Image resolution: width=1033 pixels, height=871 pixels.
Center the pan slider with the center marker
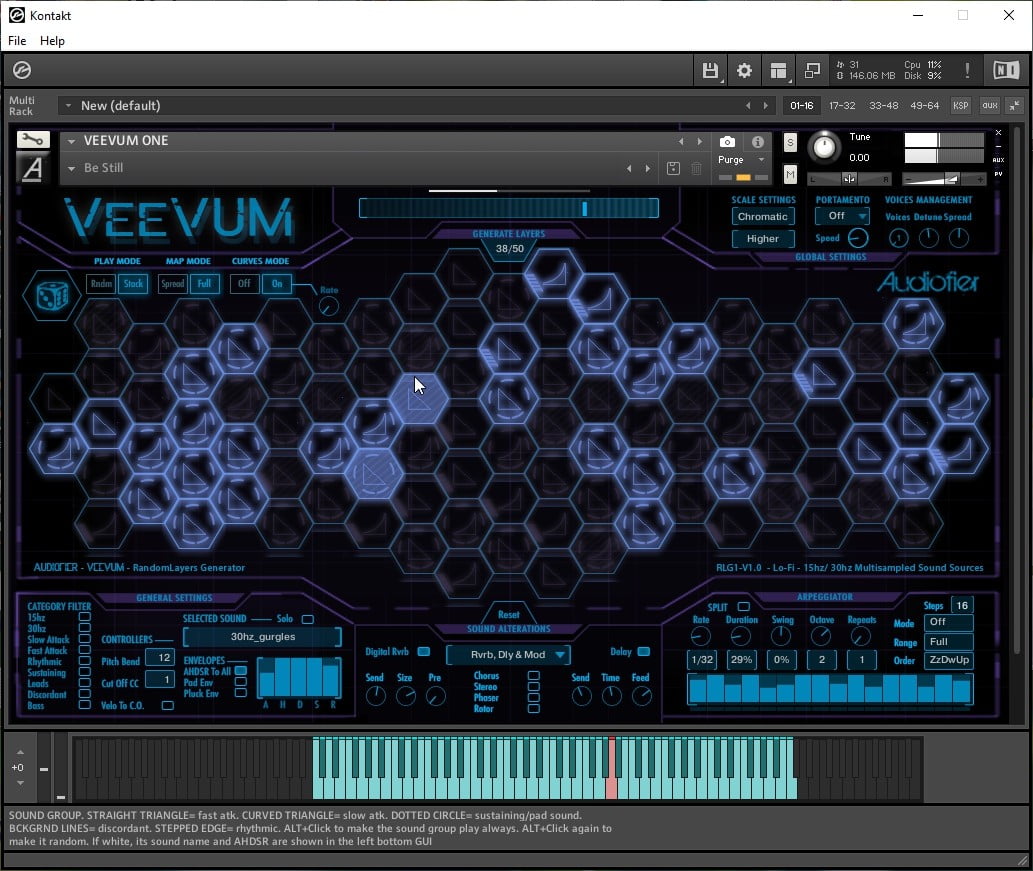[x=849, y=179]
